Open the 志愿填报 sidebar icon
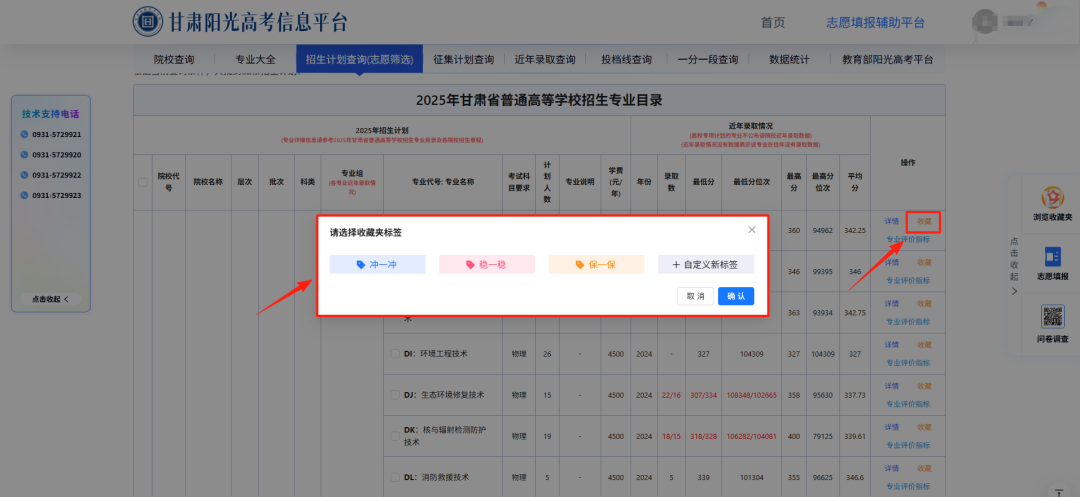The height and width of the screenshot is (497, 1080). pos(1052,257)
